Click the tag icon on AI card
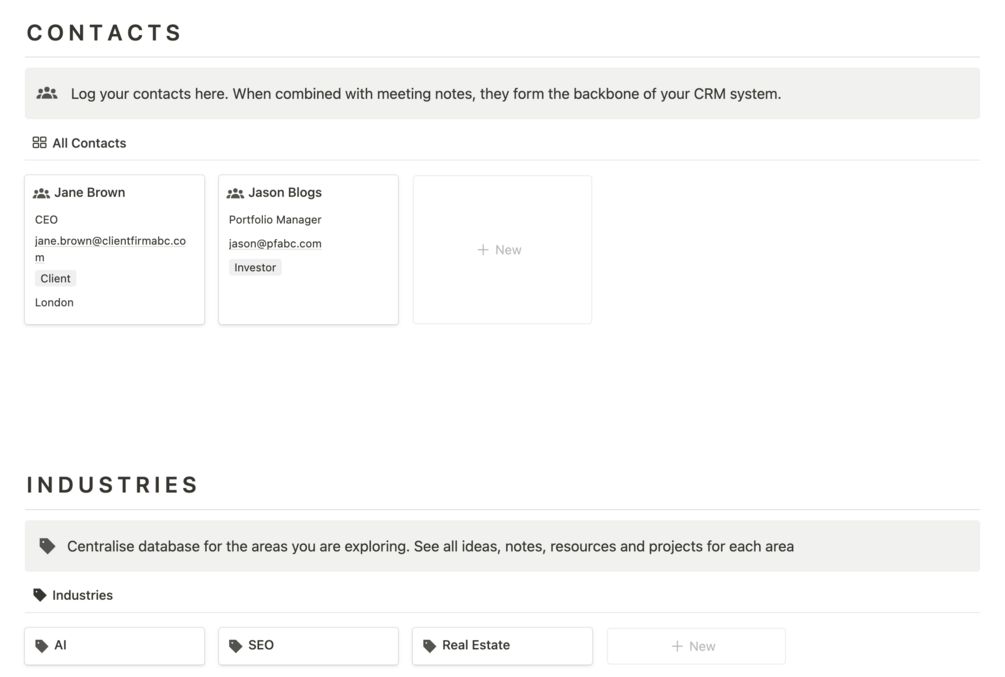Screen dimensions: 1005x677 point(42,646)
